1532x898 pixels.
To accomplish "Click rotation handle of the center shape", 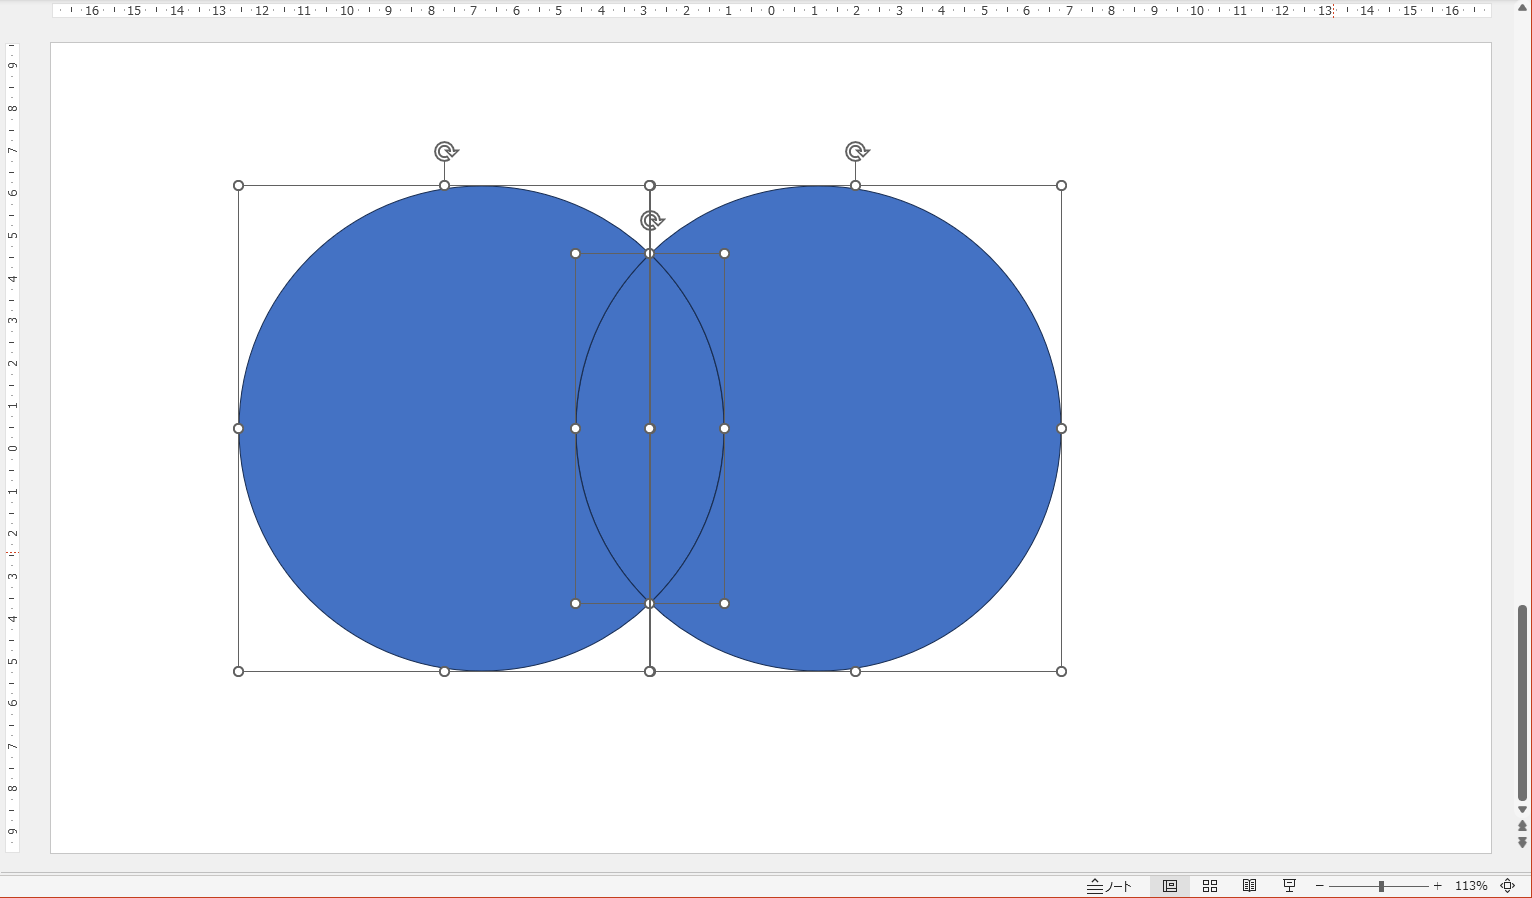I will coord(651,220).
